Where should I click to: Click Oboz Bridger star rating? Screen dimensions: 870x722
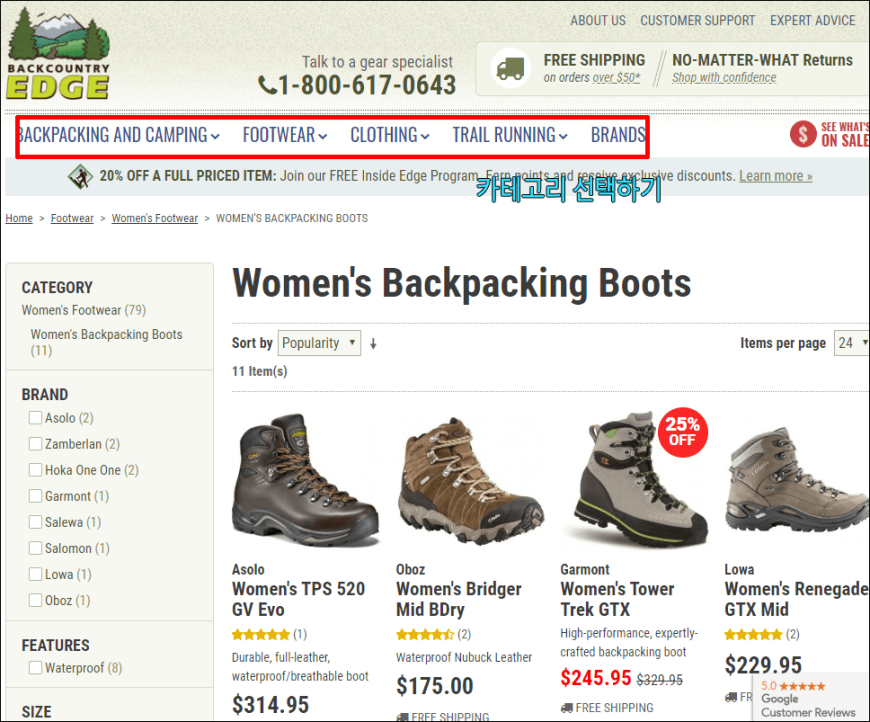425,634
